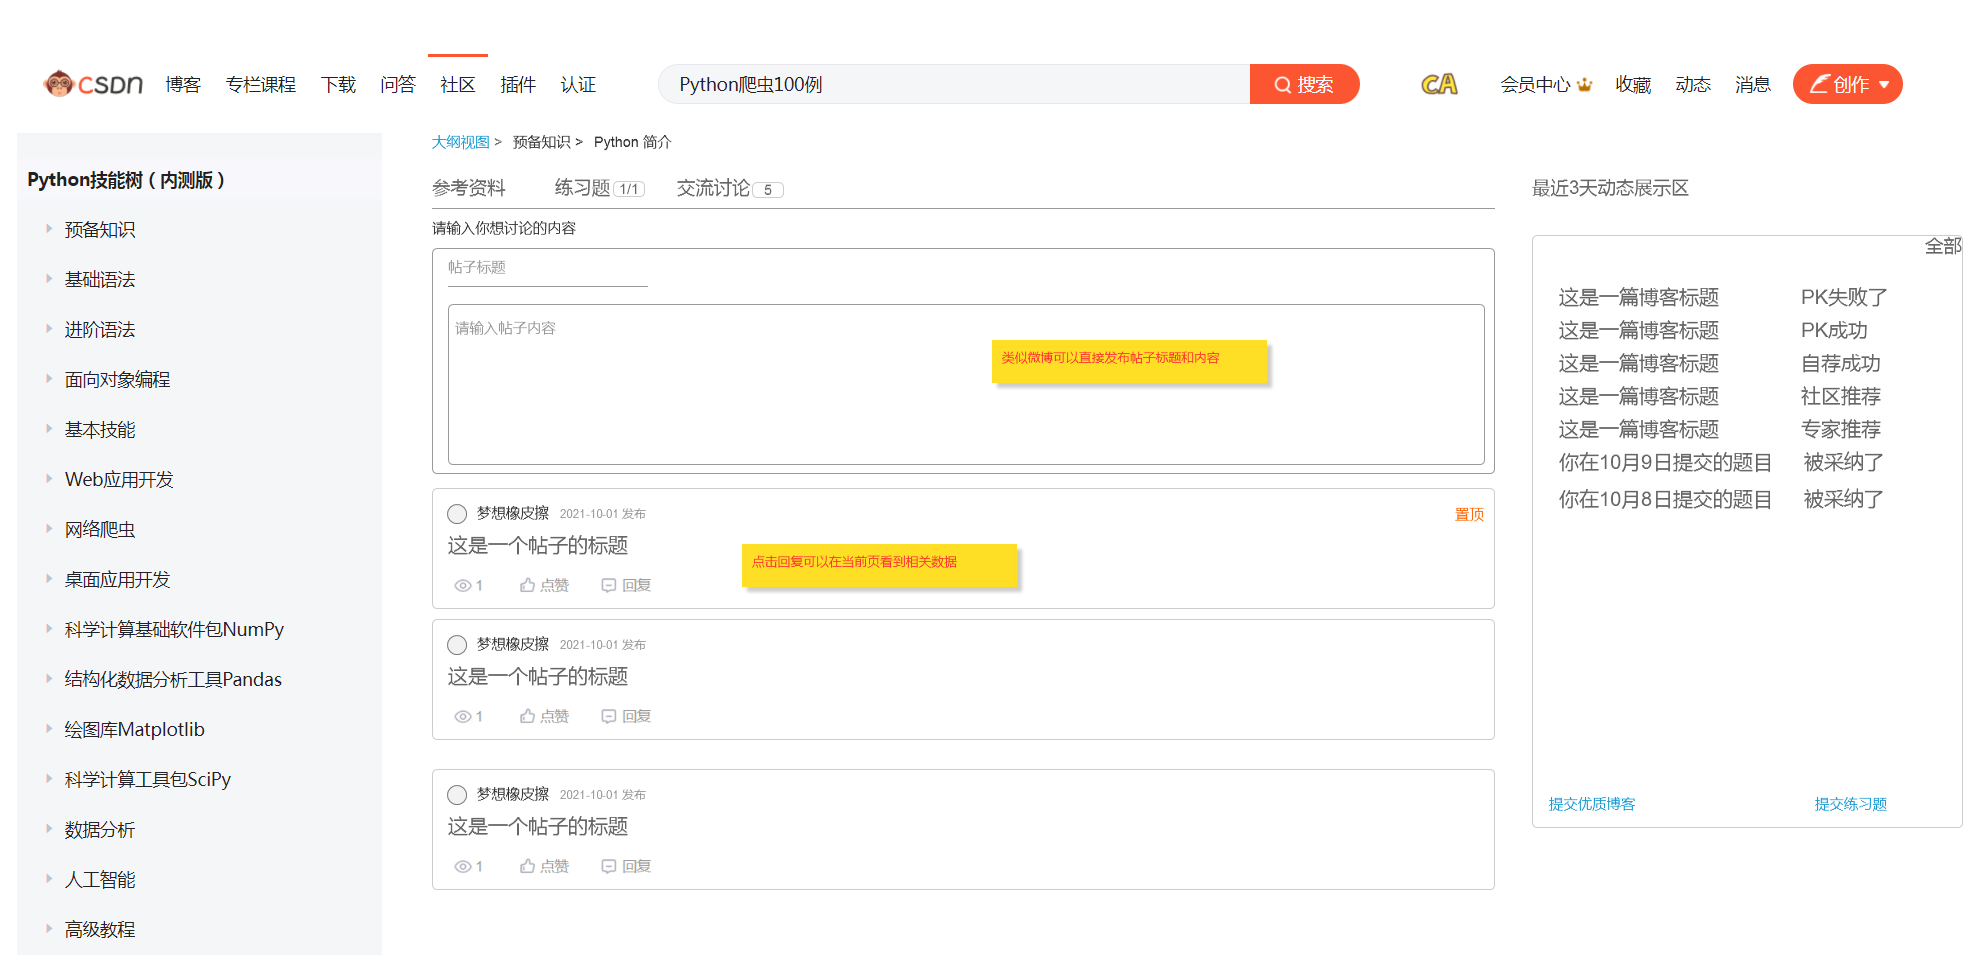Click the 预备知识 breadcrumb

[x=541, y=142]
